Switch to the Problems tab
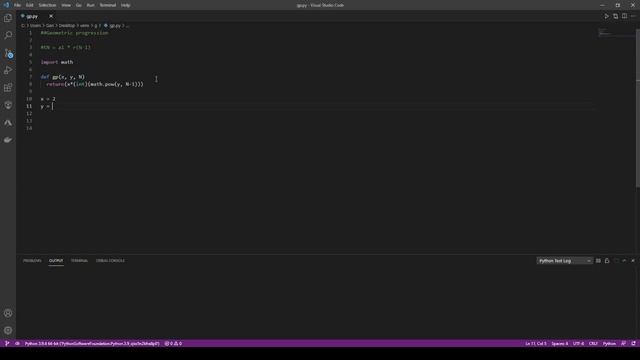 pyautogui.click(x=32, y=261)
